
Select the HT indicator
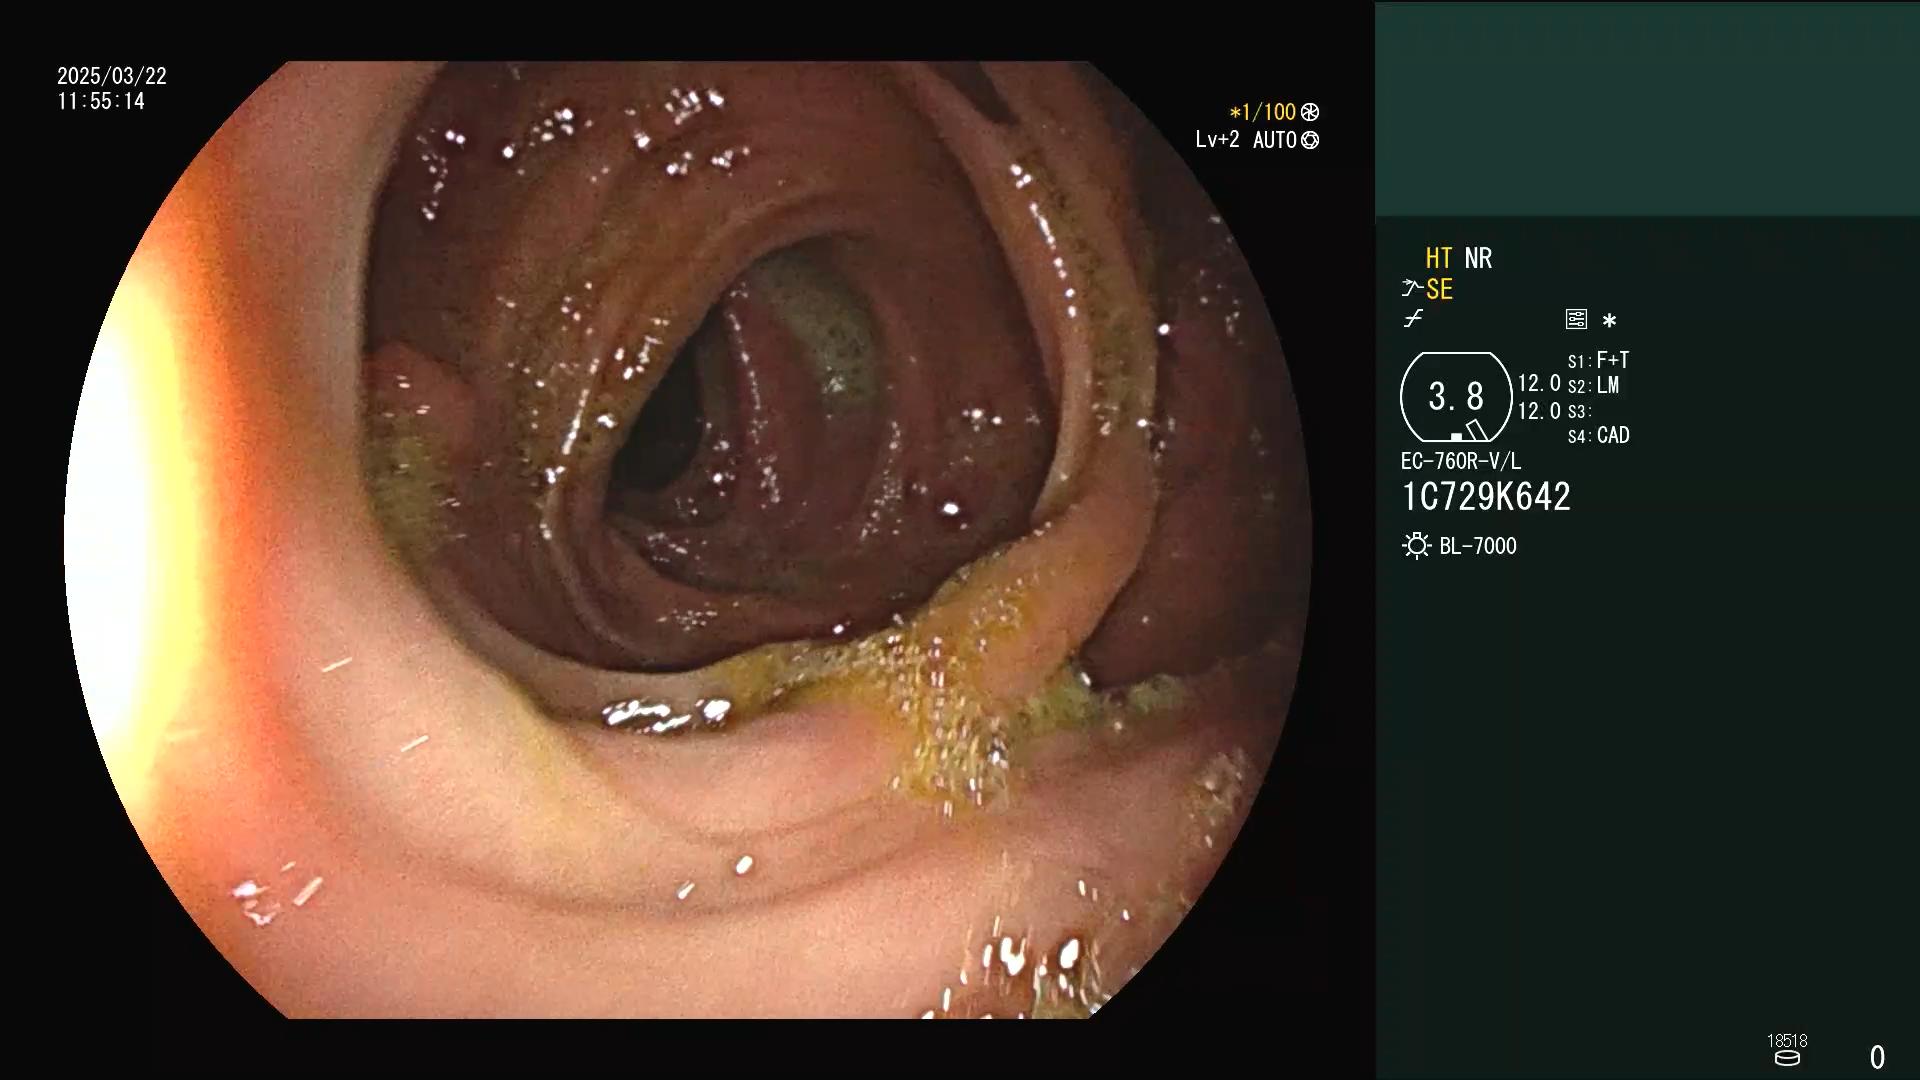point(1438,258)
